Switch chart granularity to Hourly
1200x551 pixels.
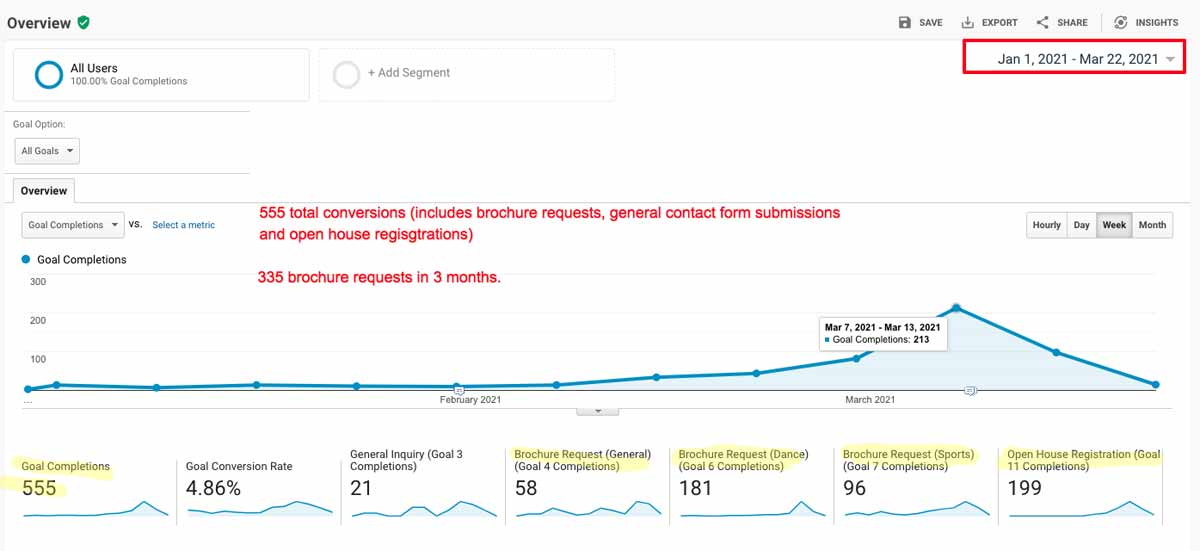(x=1047, y=225)
